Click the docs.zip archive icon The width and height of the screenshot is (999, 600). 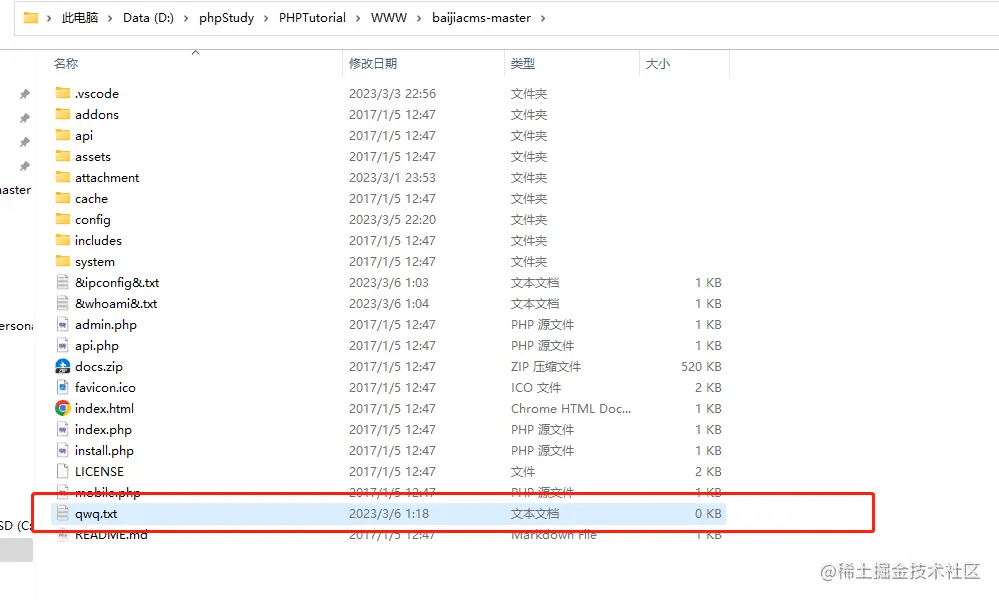[62, 366]
